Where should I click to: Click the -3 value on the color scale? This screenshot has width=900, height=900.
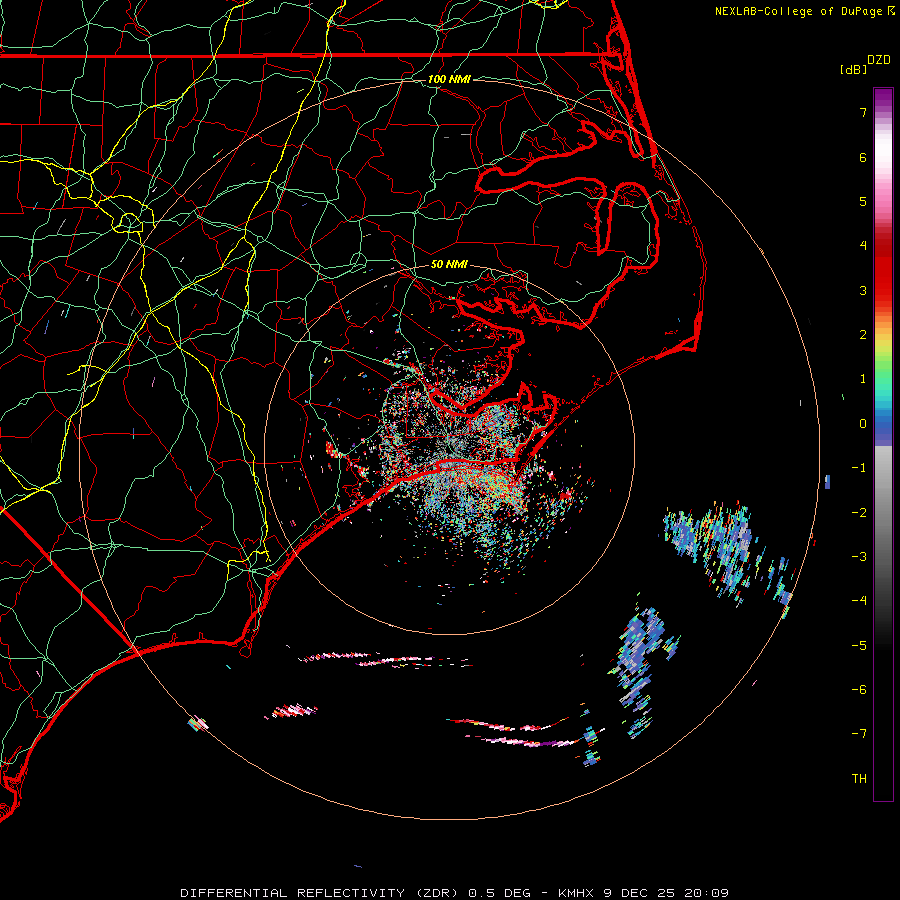pos(859,557)
